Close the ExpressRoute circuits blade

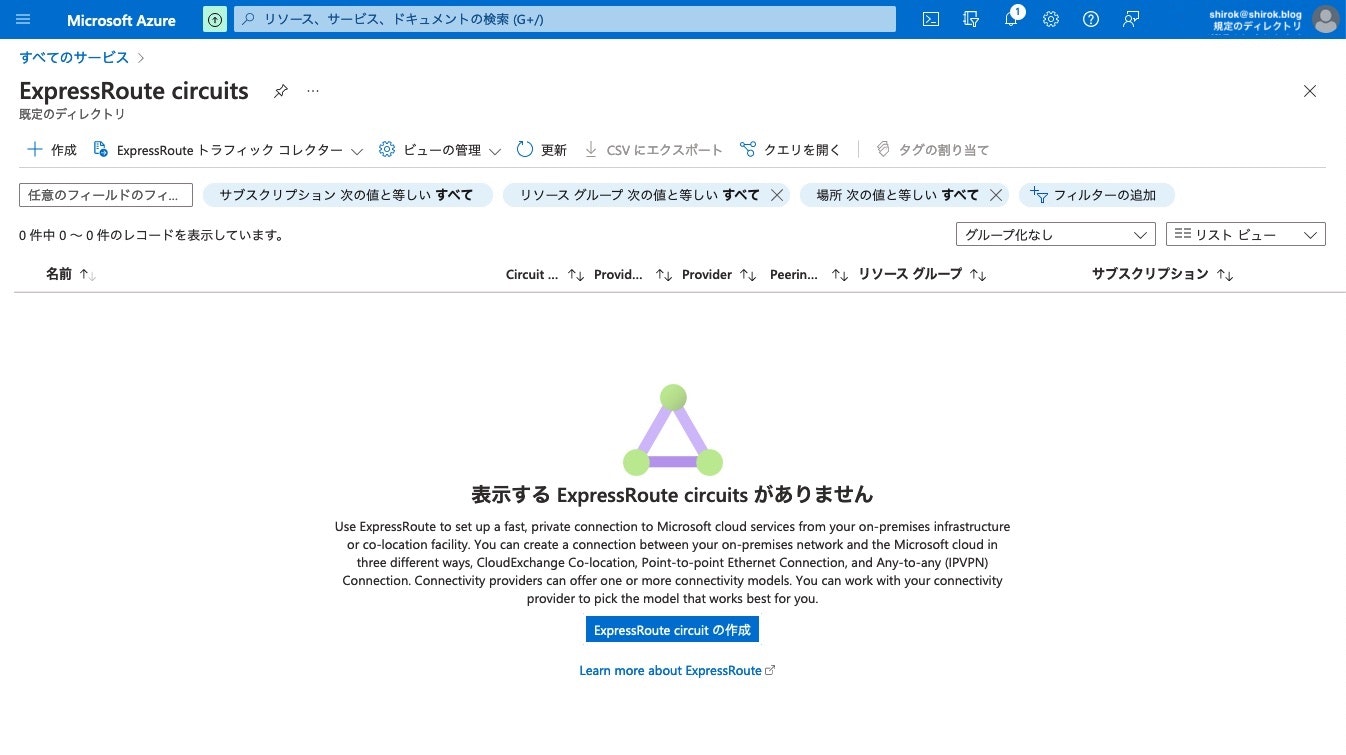pyautogui.click(x=1310, y=91)
